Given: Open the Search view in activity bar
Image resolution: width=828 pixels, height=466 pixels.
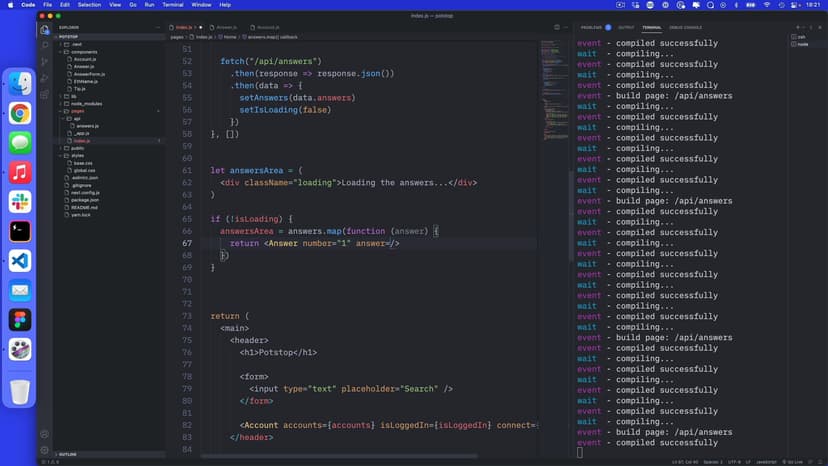Looking at the screenshot, I should point(45,46).
